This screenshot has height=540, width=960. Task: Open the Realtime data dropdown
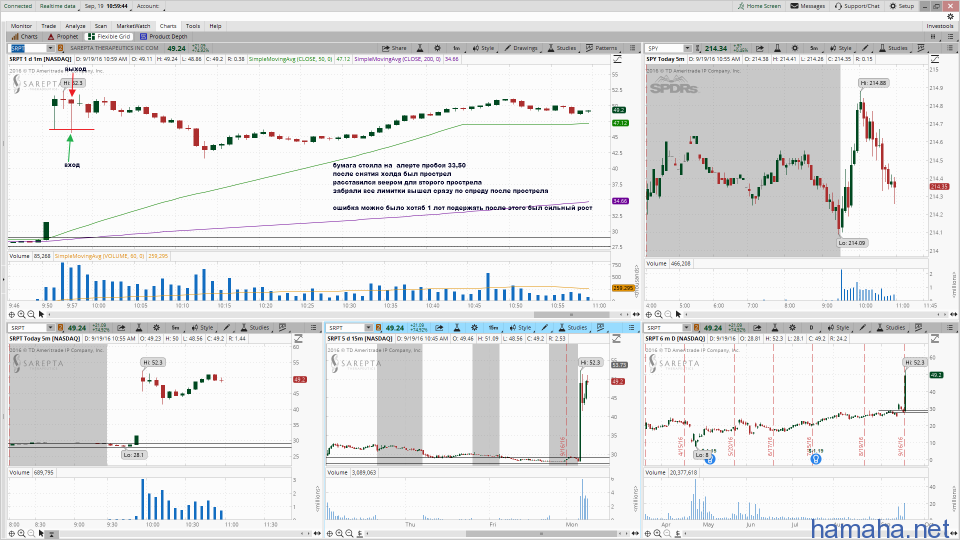tap(58, 6)
